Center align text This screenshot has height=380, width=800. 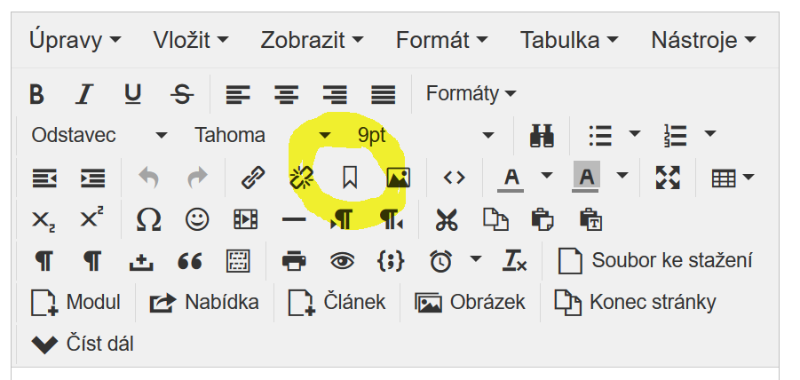pyautogui.click(x=287, y=95)
